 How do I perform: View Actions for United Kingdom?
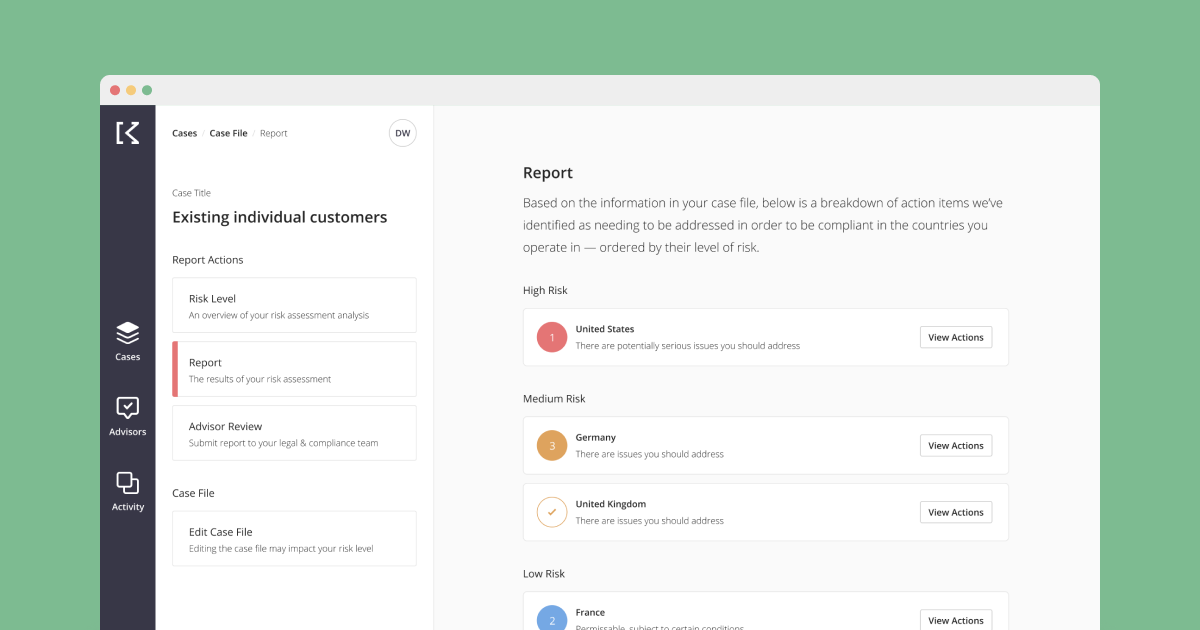(x=955, y=512)
